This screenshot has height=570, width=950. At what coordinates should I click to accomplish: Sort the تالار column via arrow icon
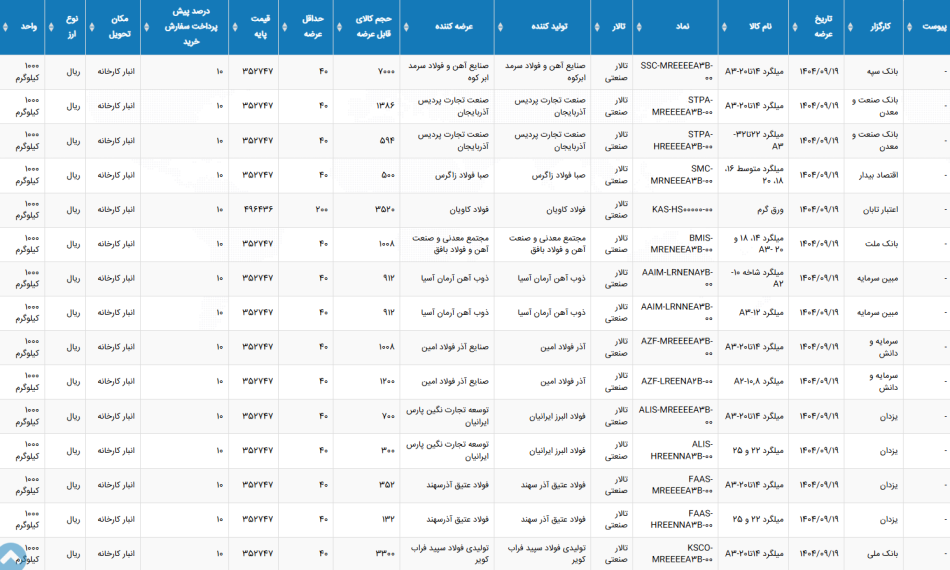click(x=597, y=27)
